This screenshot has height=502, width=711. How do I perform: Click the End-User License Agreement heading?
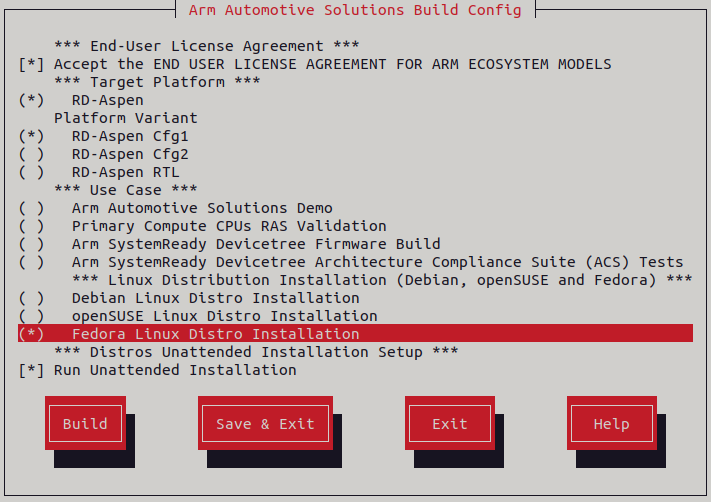207,46
